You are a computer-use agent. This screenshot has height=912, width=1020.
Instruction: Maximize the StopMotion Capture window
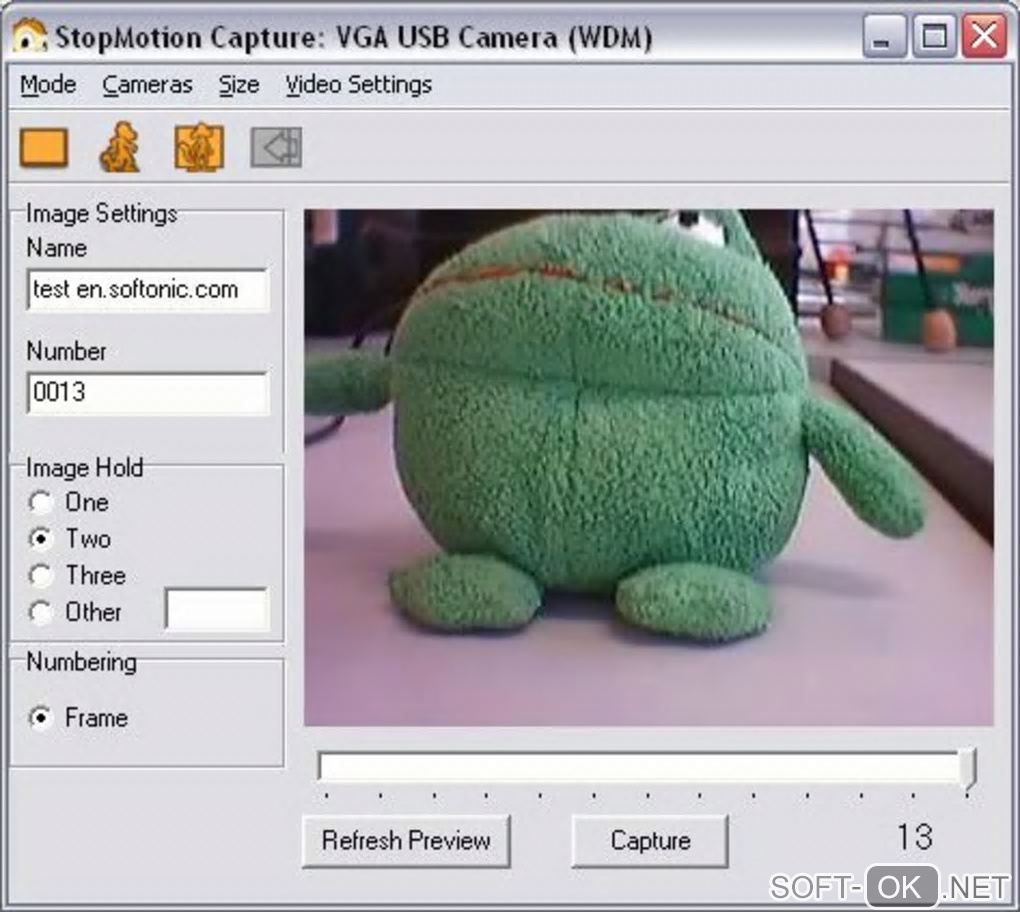coord(934,36)
